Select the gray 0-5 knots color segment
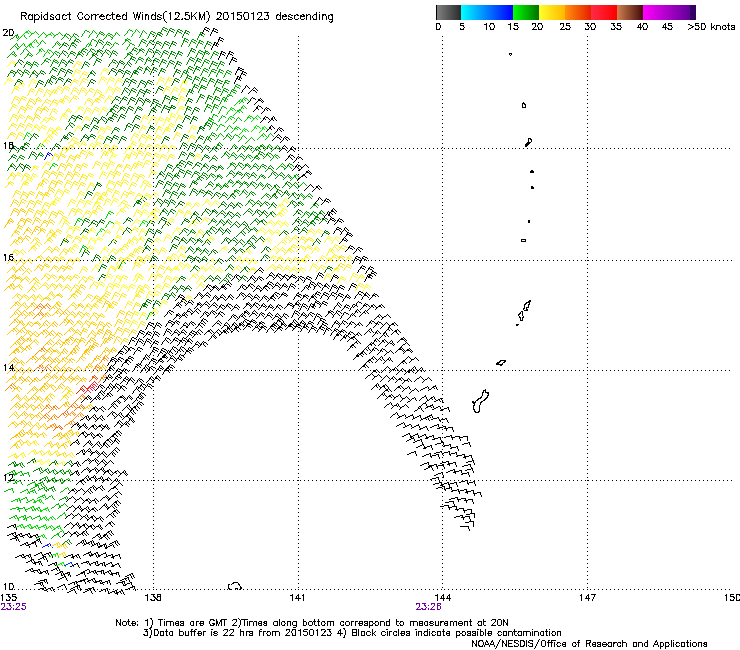740x650 pixels. 448,12
